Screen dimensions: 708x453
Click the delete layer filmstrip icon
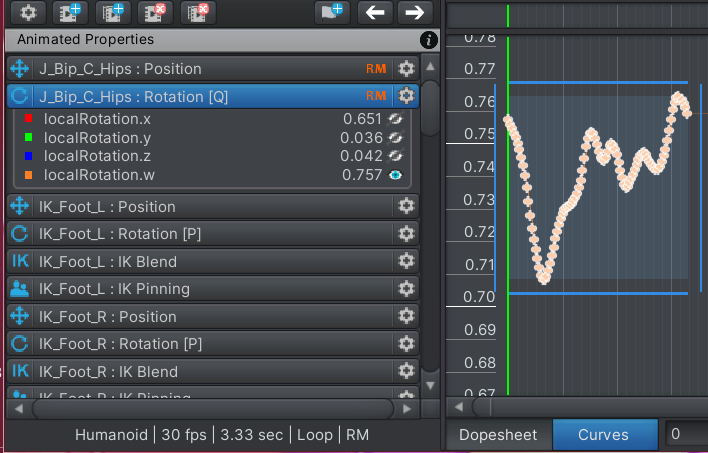tap(198, 12)
